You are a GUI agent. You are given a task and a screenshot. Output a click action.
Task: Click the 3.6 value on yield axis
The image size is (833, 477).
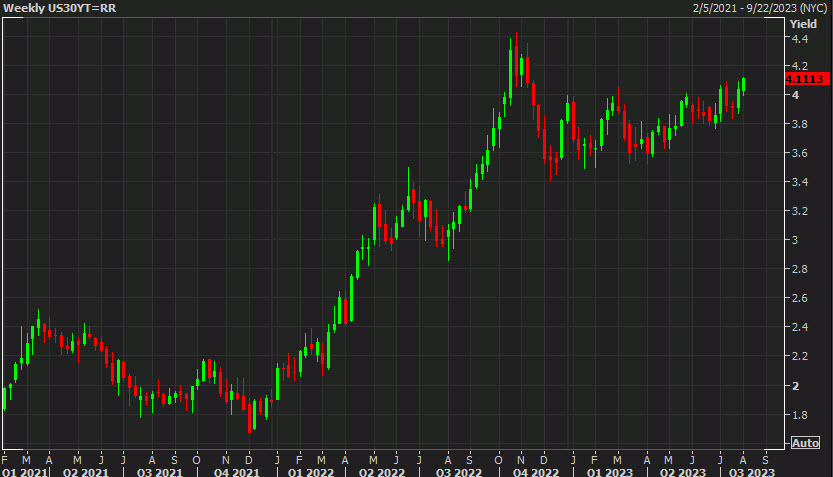(800, 153)
